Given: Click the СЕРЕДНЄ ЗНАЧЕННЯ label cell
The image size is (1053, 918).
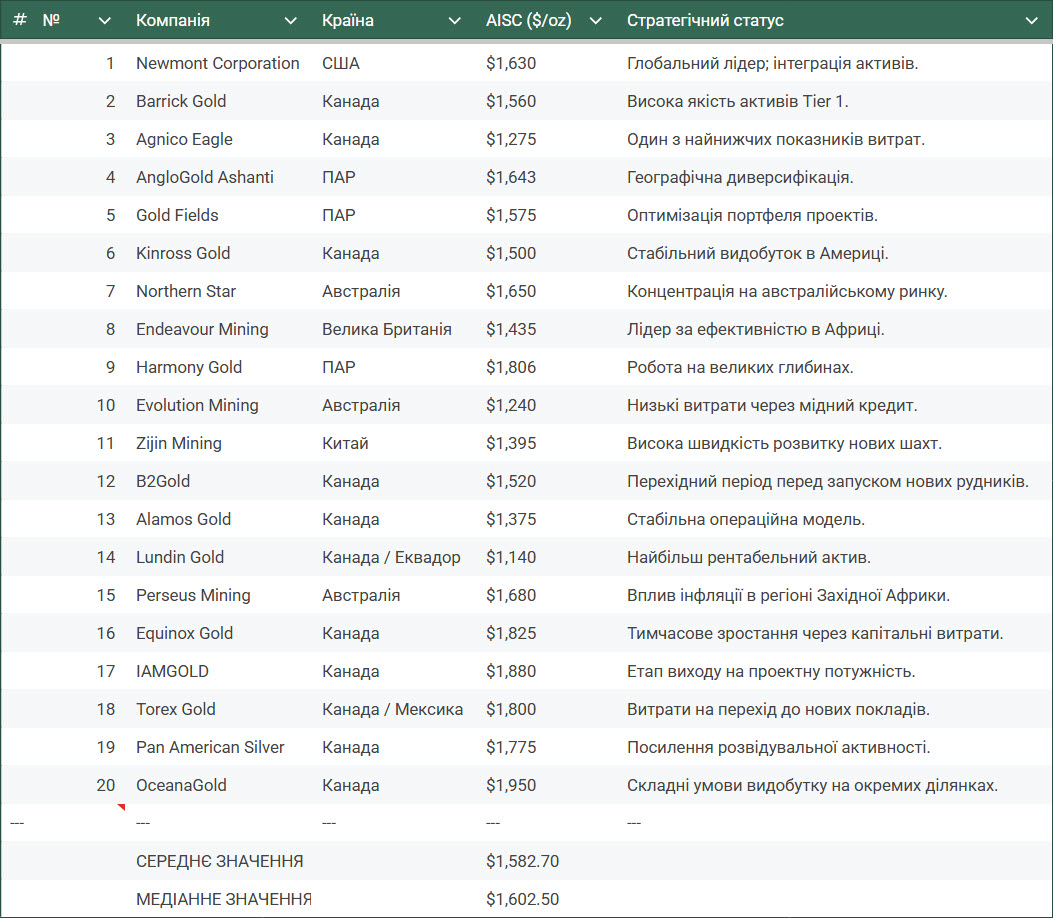Looking at the screenshot, I should tap(219, 861).
